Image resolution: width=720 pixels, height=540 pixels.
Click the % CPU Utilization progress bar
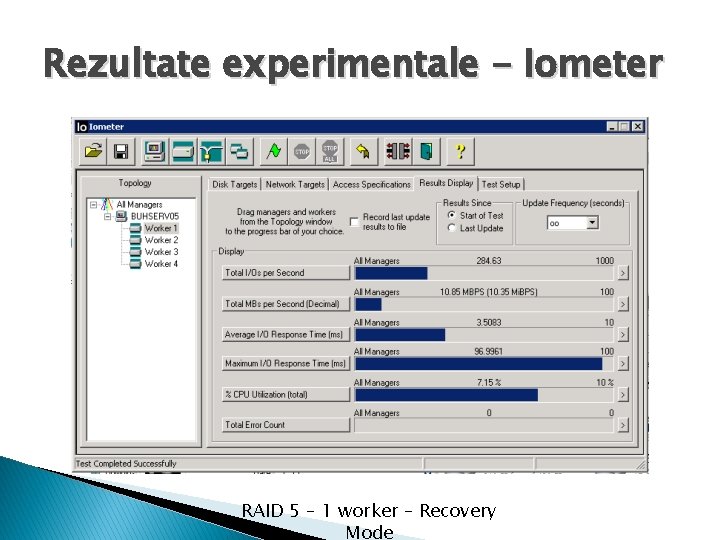(x=484, y=395)
